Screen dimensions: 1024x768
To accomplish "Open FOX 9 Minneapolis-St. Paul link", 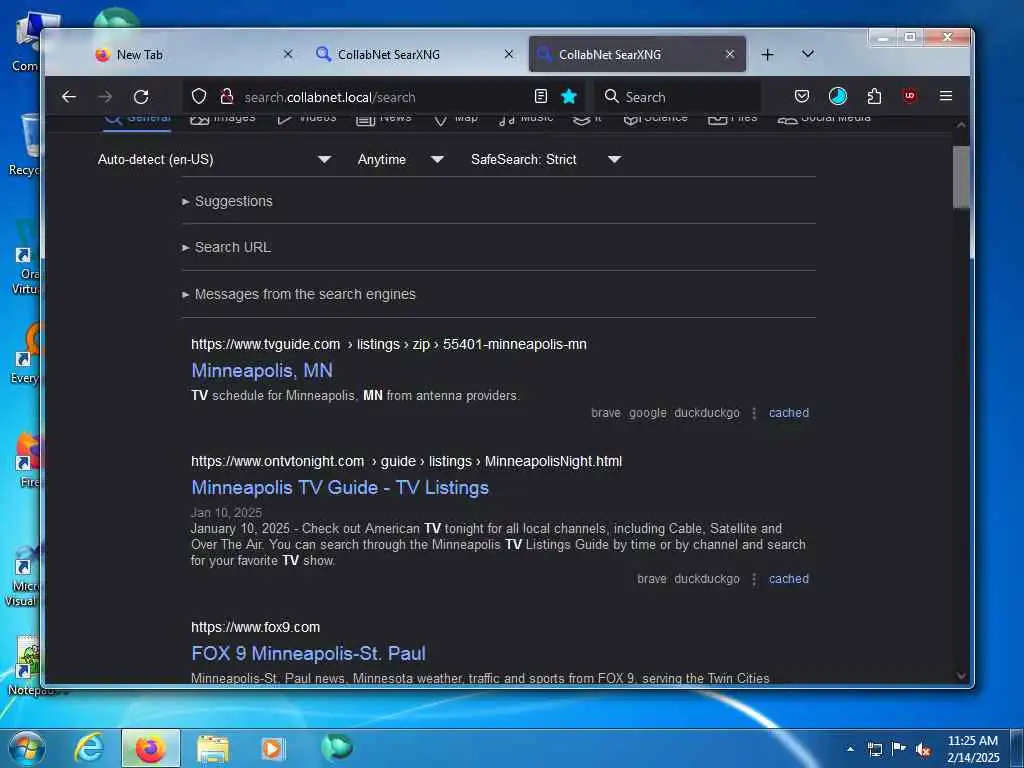I will 308,654.
